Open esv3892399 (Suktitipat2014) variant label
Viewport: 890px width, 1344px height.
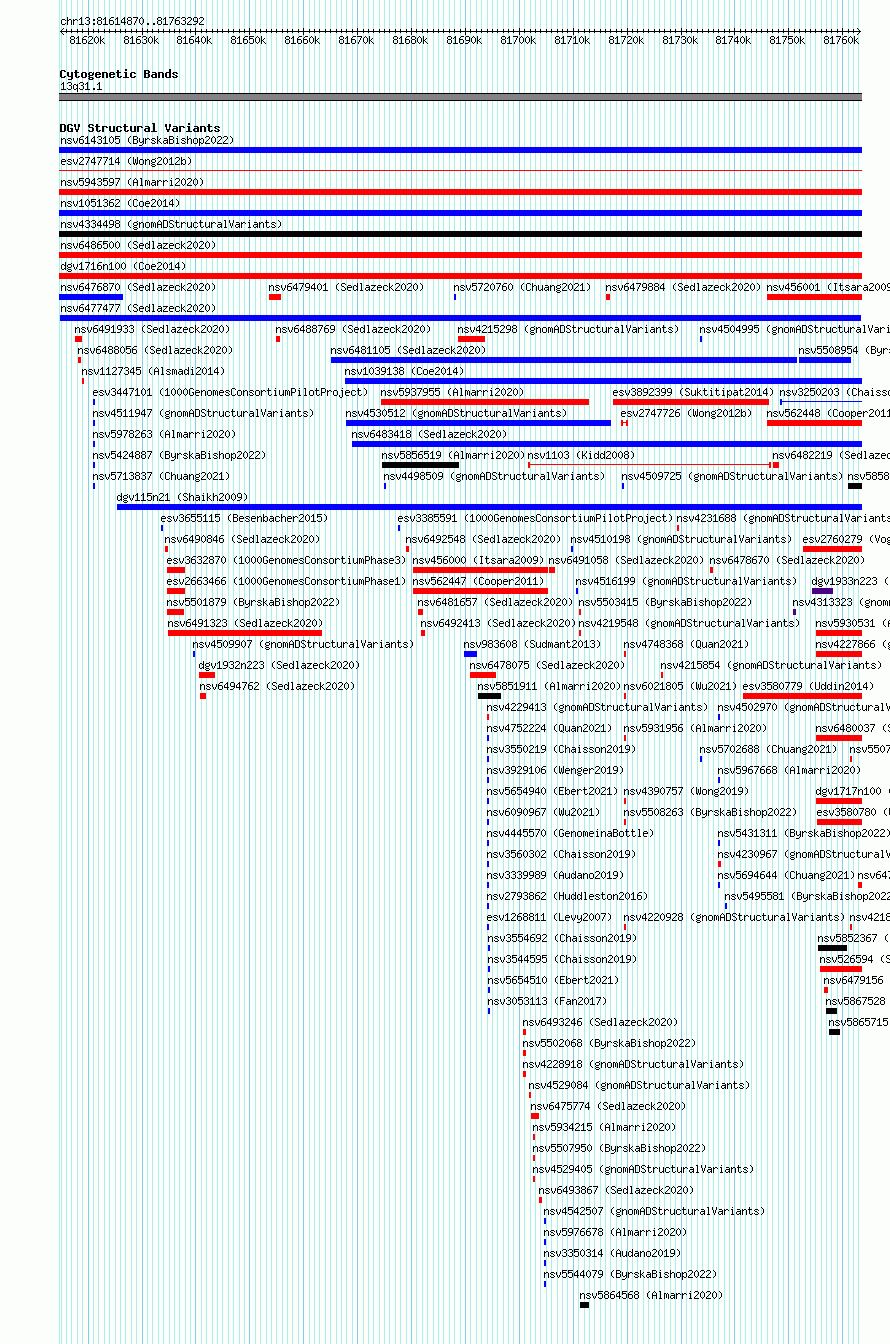click(693, 392)
